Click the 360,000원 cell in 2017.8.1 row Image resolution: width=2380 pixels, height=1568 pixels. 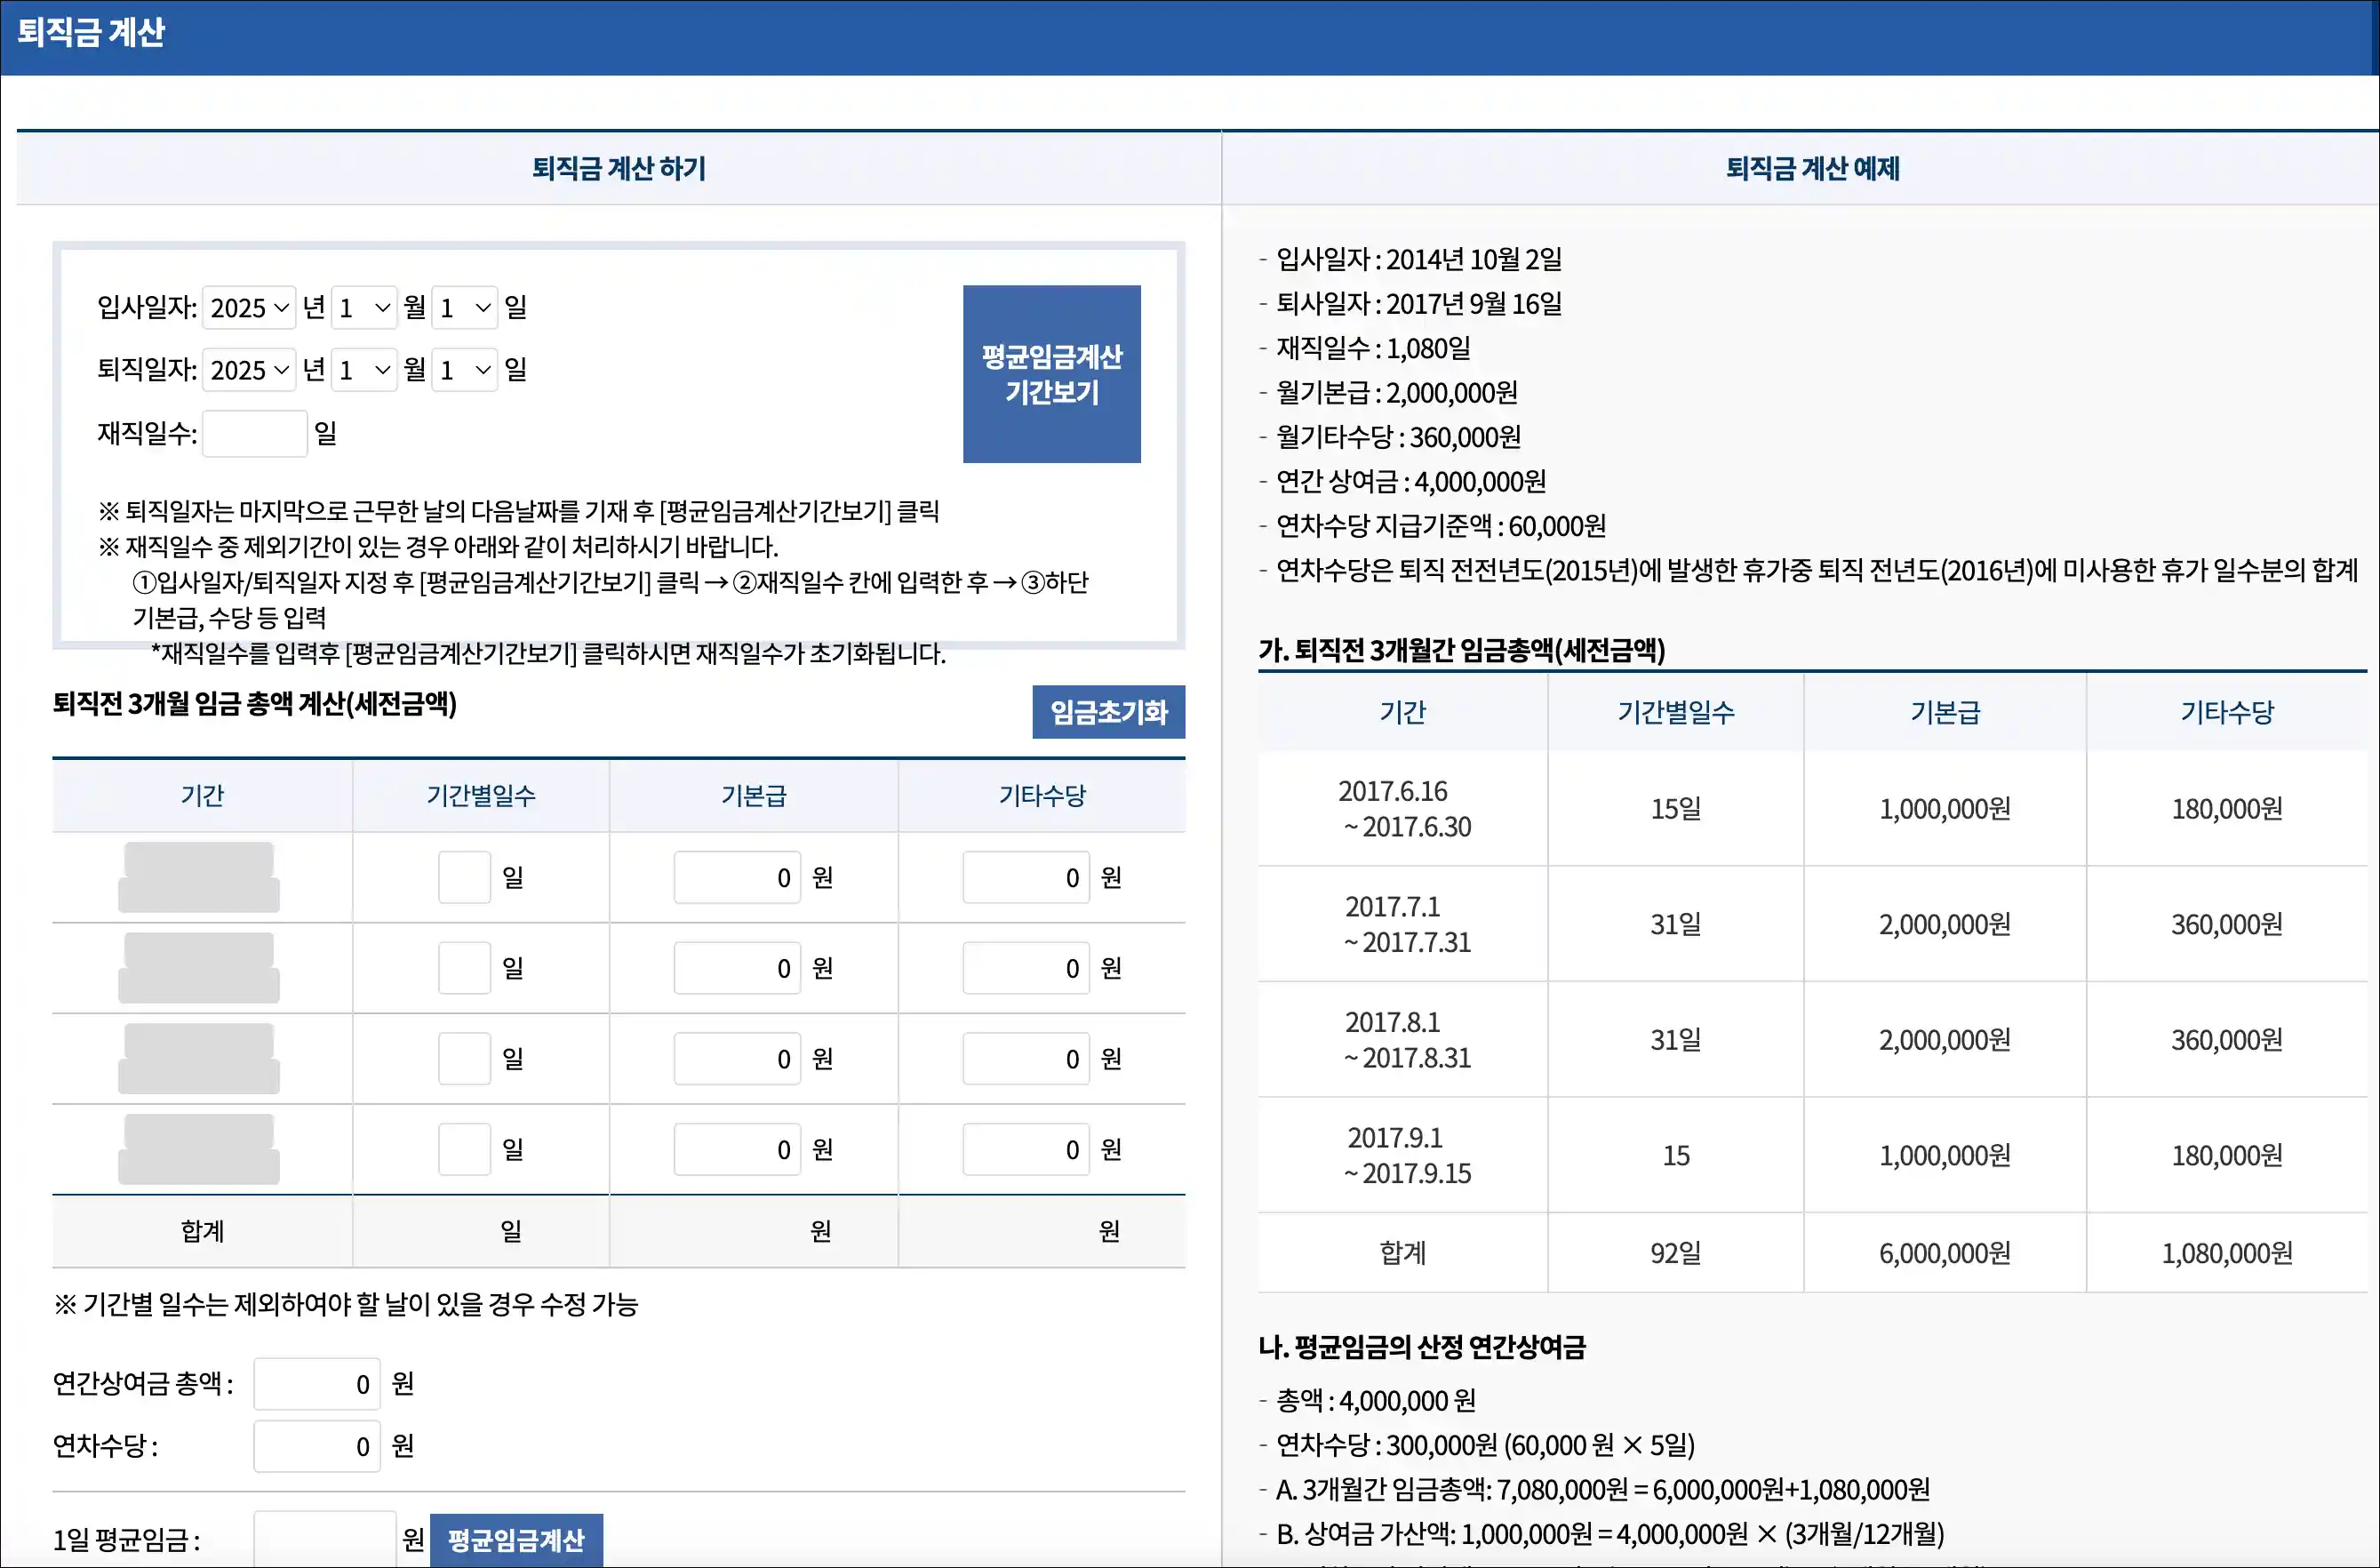pos(2227,1040)
